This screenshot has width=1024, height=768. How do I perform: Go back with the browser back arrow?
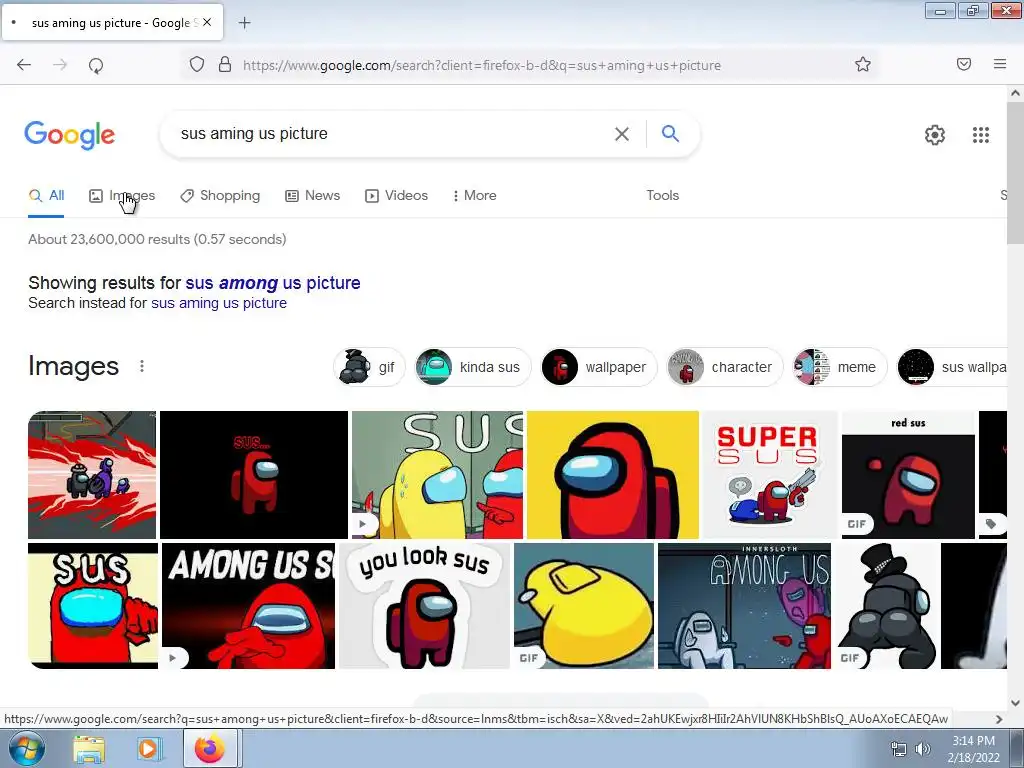coord(24,65)
